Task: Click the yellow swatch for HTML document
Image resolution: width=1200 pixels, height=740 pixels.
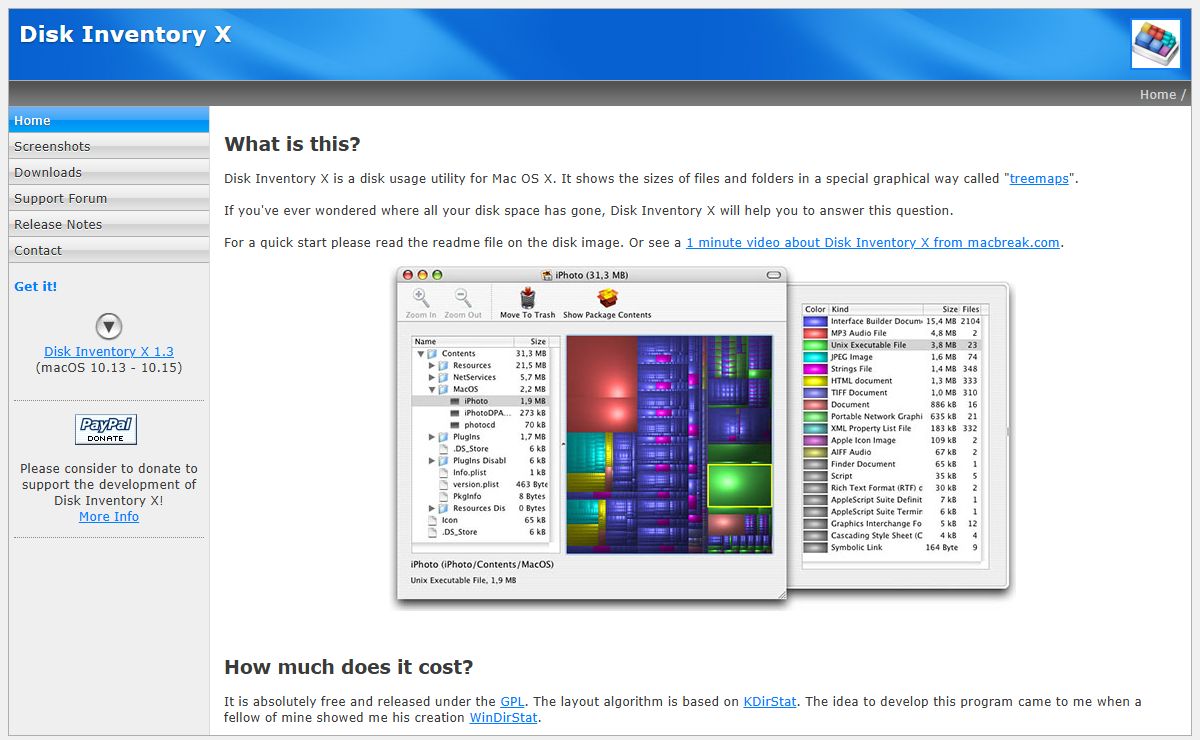Action: point(815,381)
